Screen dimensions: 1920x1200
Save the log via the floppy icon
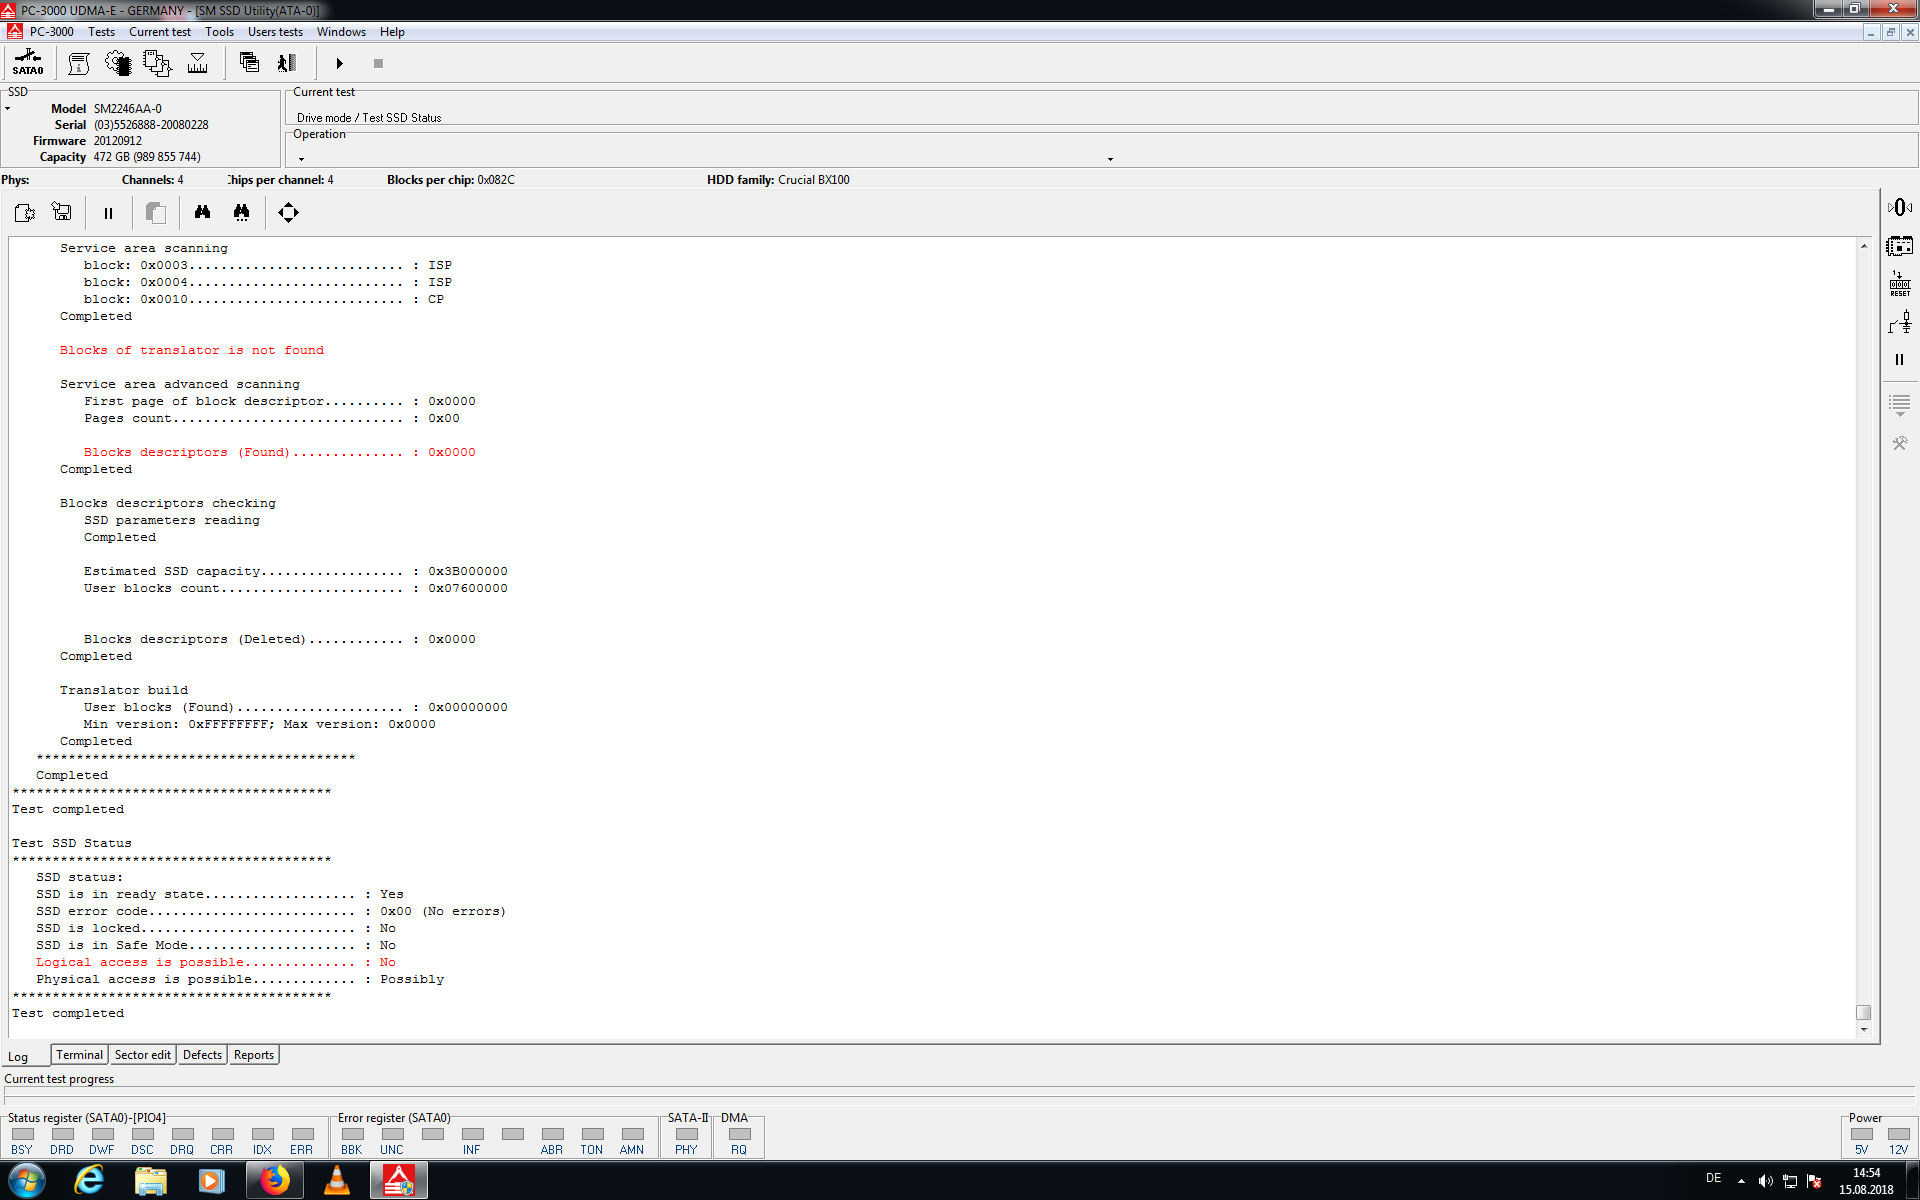[62, 212]
